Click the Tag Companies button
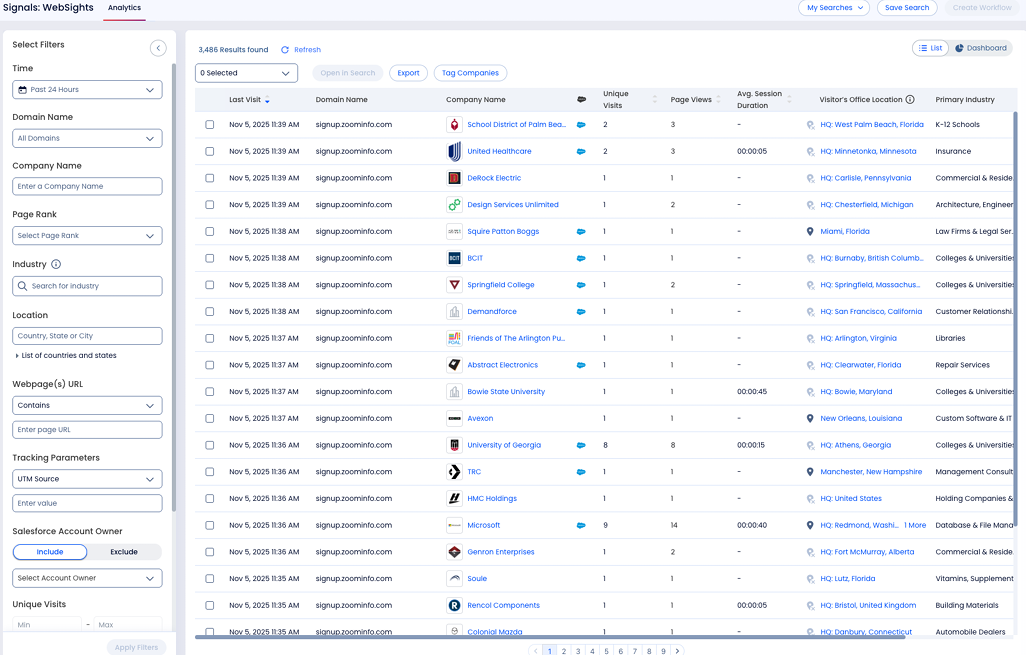Image resolution: width=1026 pixels, height=655 pixels. [470, 73]
